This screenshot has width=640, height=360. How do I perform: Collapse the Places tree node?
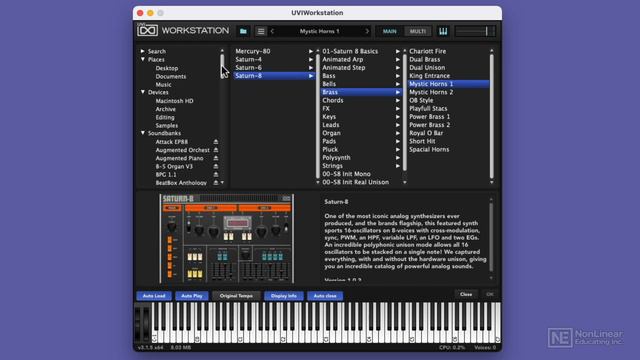[x=143, y=60]
